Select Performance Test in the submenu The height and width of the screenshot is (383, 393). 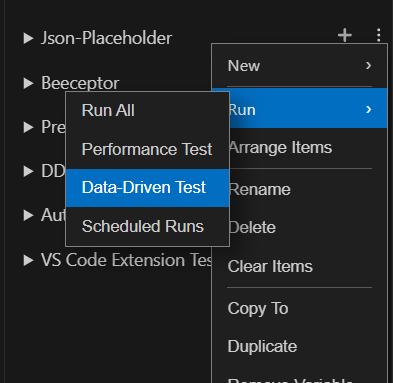[148, 149]
